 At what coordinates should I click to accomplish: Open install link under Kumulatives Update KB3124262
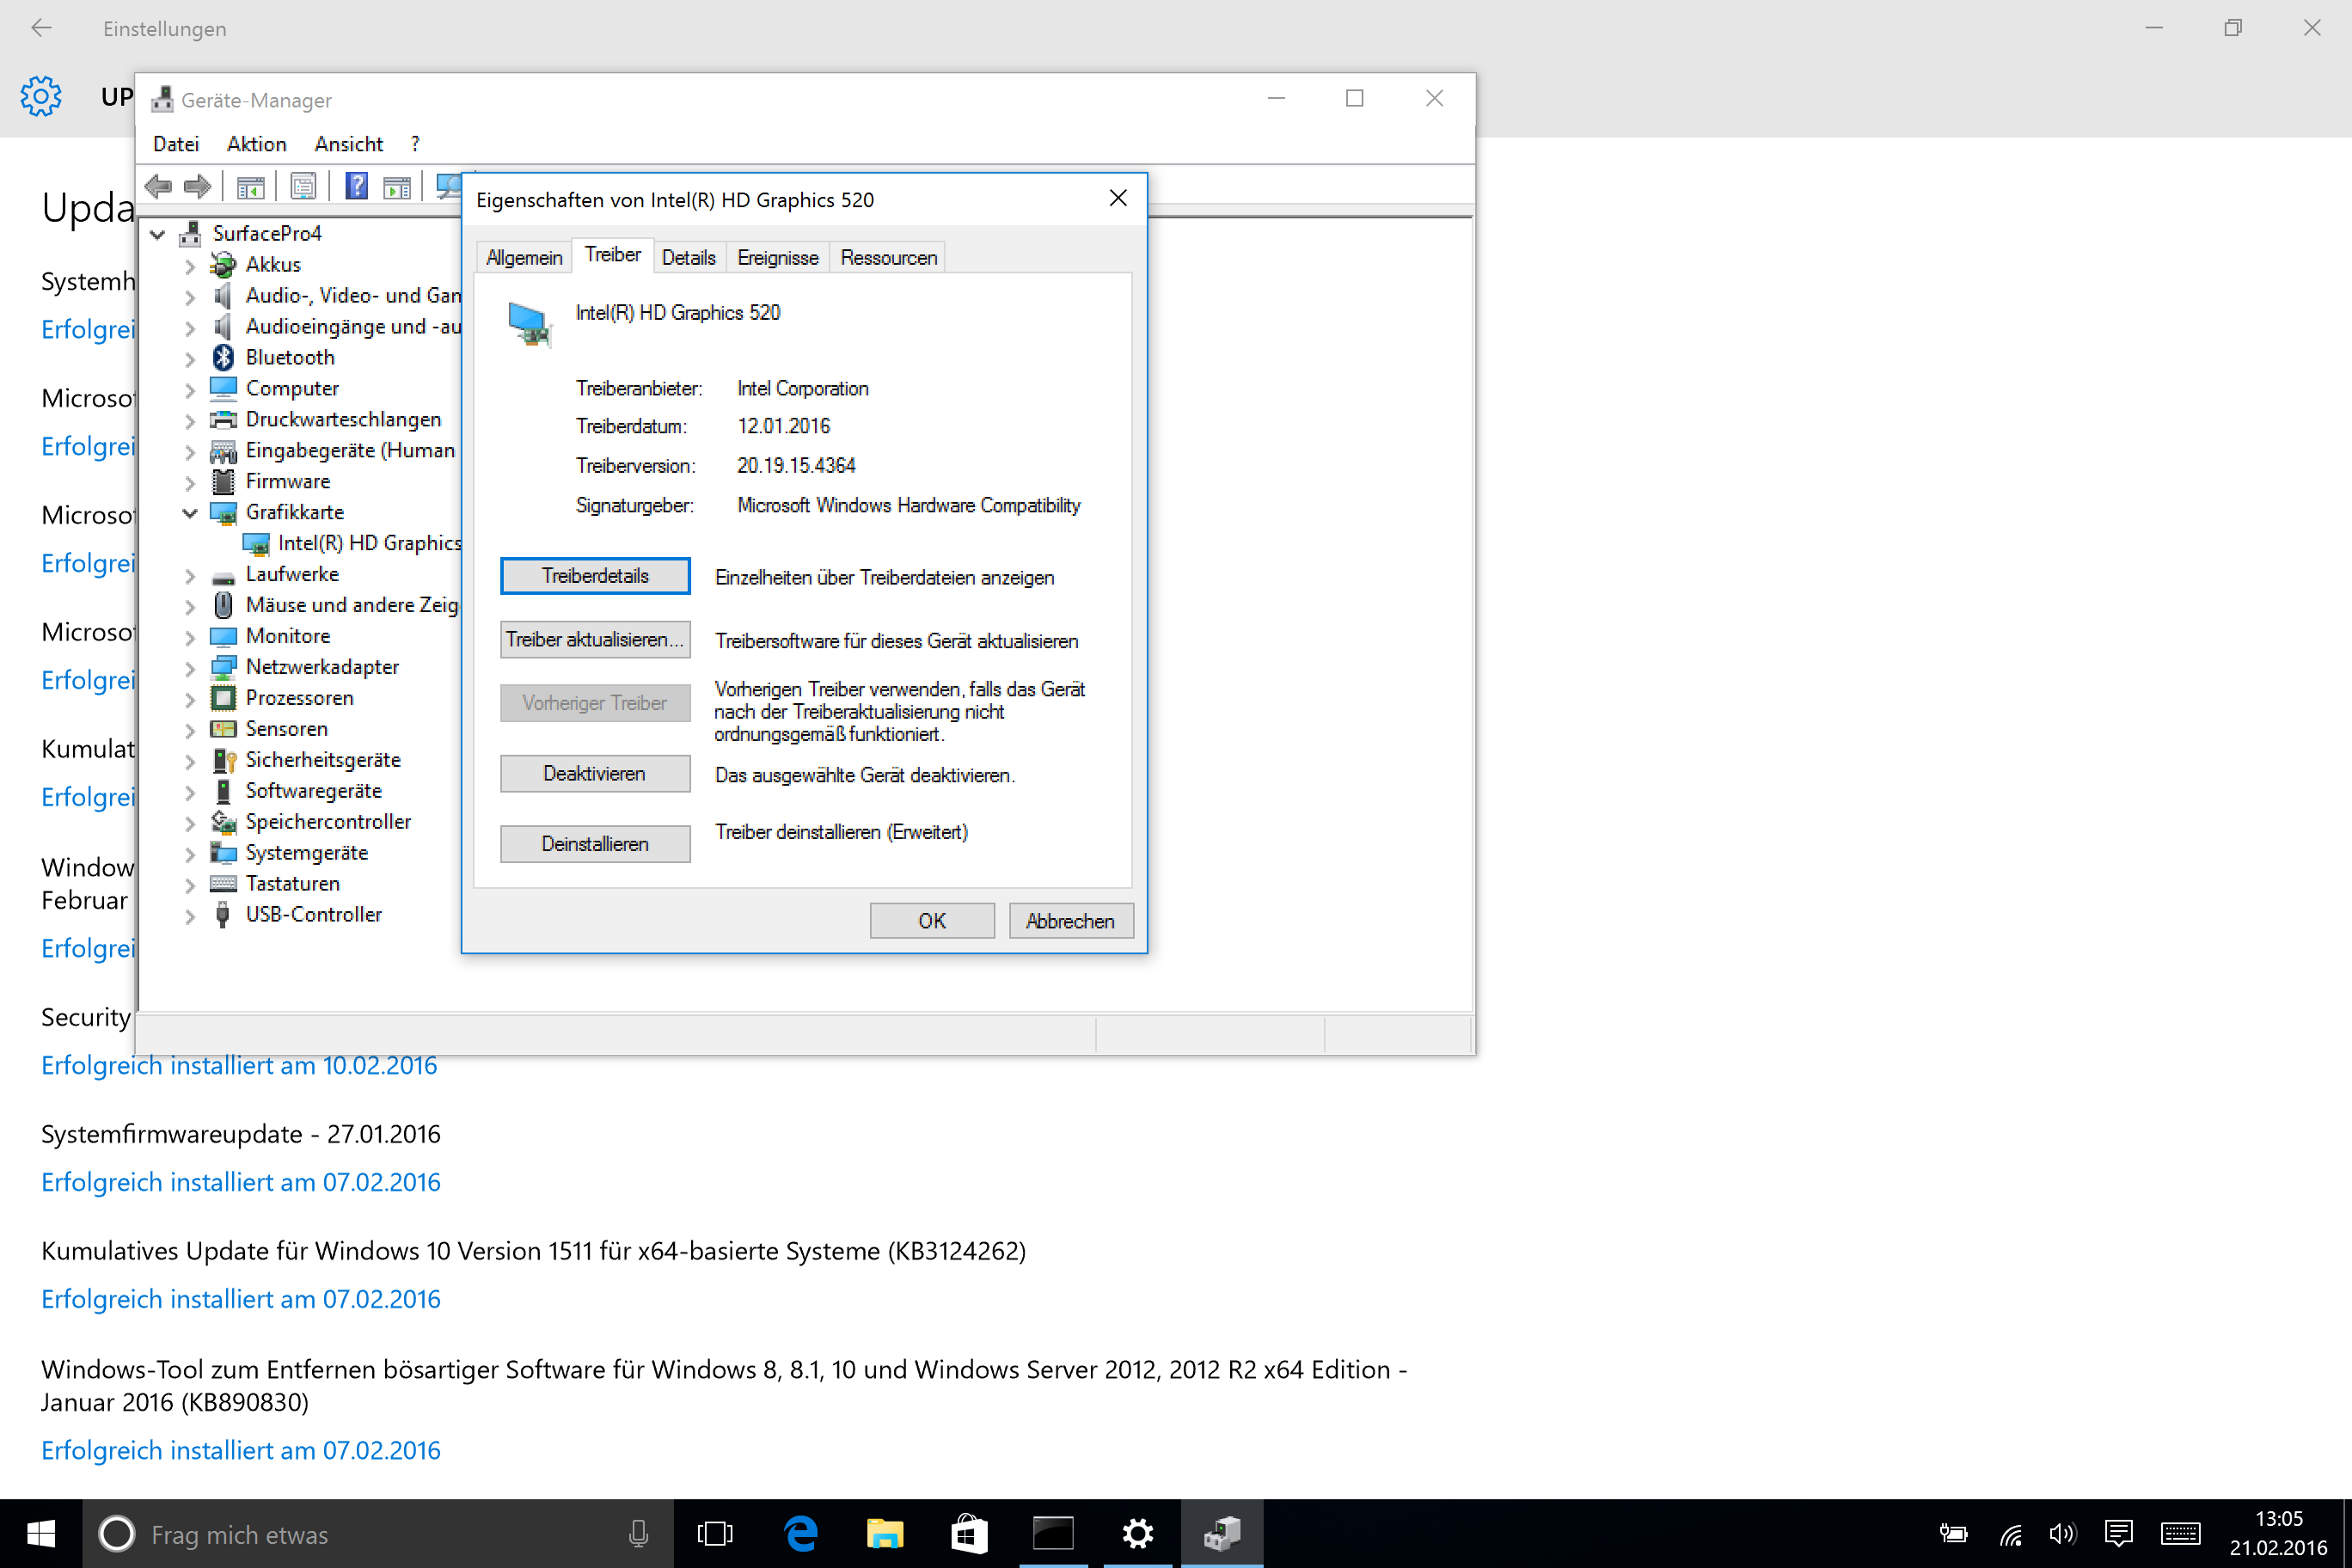pos(241,1299)
